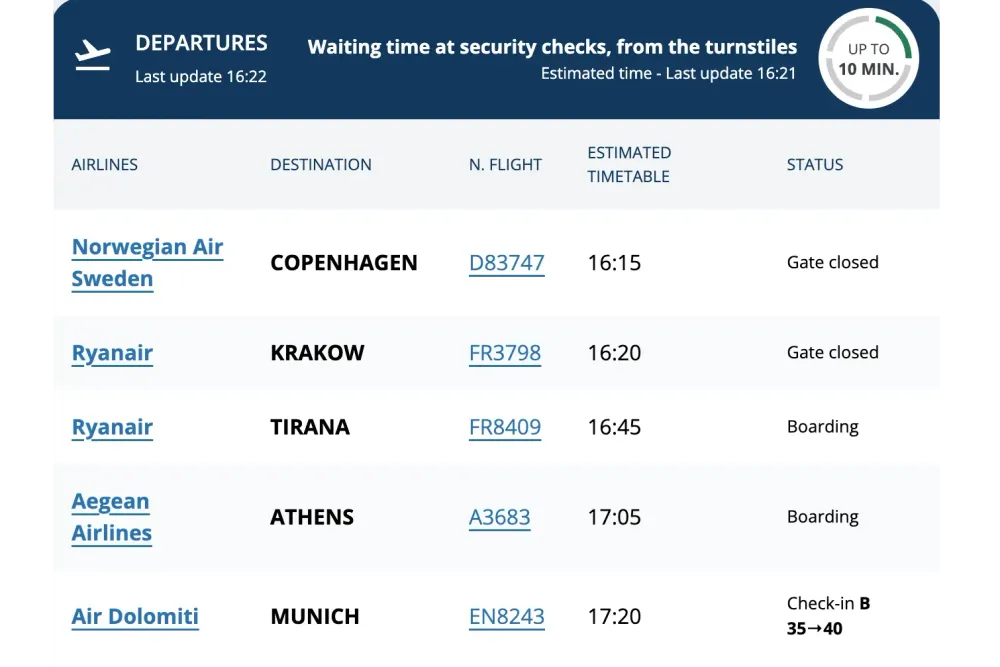The width and height of the screenshot is (1000, 667).
Task: Sort by the AIRLINES column header
Action: coord(104,164)
